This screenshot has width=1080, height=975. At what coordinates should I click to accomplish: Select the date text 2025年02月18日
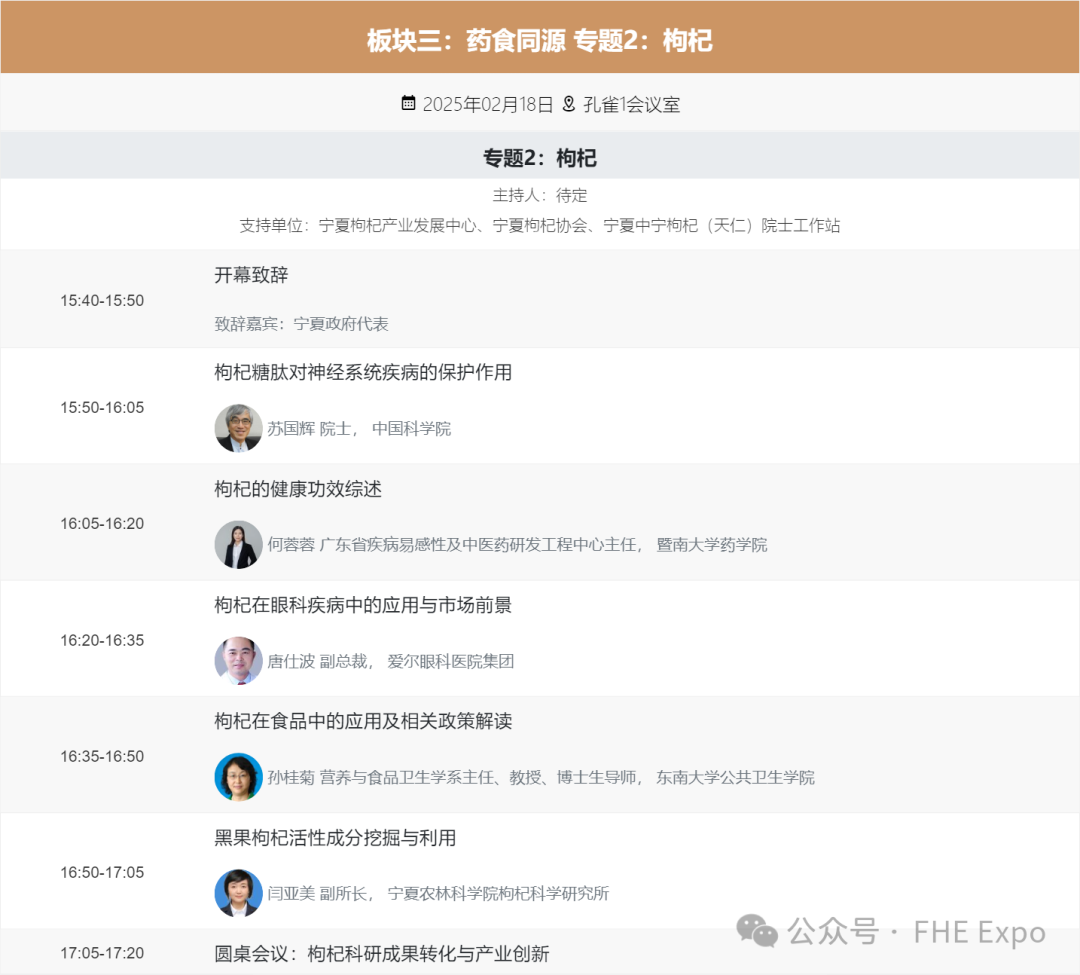[x=488, y=105]
